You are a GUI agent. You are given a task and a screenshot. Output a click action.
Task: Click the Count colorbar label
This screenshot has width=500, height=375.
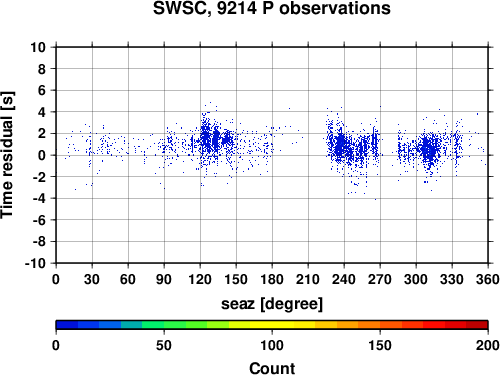tap(272, 368)
